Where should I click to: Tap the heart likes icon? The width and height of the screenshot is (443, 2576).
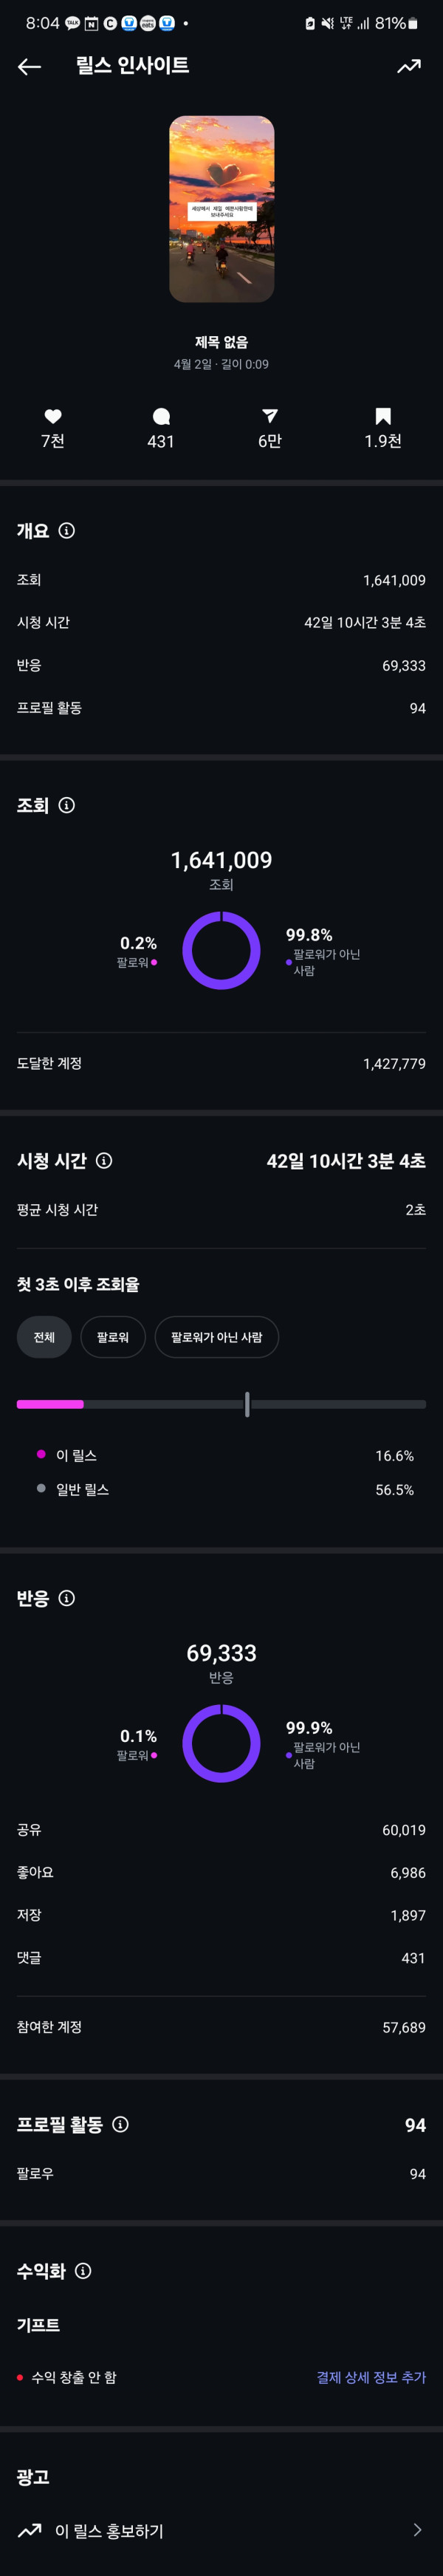click(53, 416)
